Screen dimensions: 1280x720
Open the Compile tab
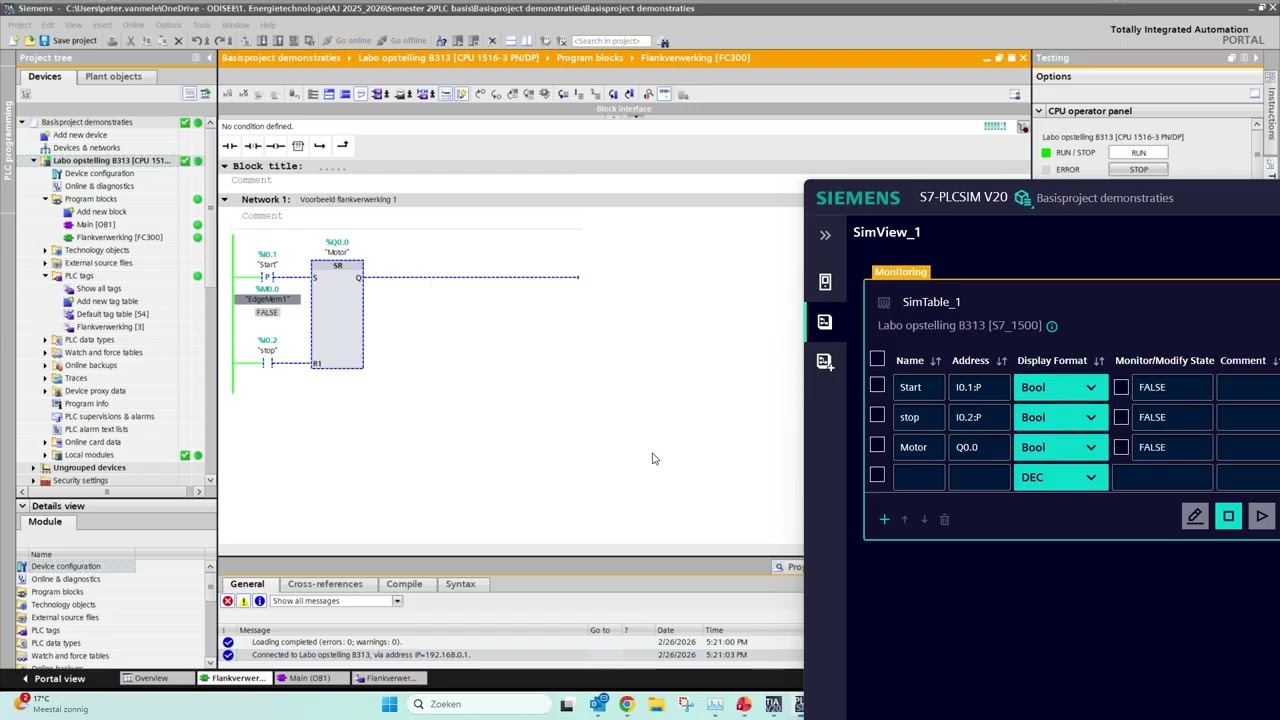tap(404, 584)
